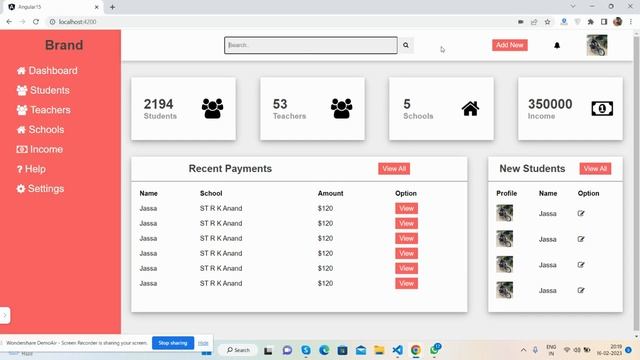Click the Hide link in sharing bar
Screen dimensions: 640x360
point(203,343)
